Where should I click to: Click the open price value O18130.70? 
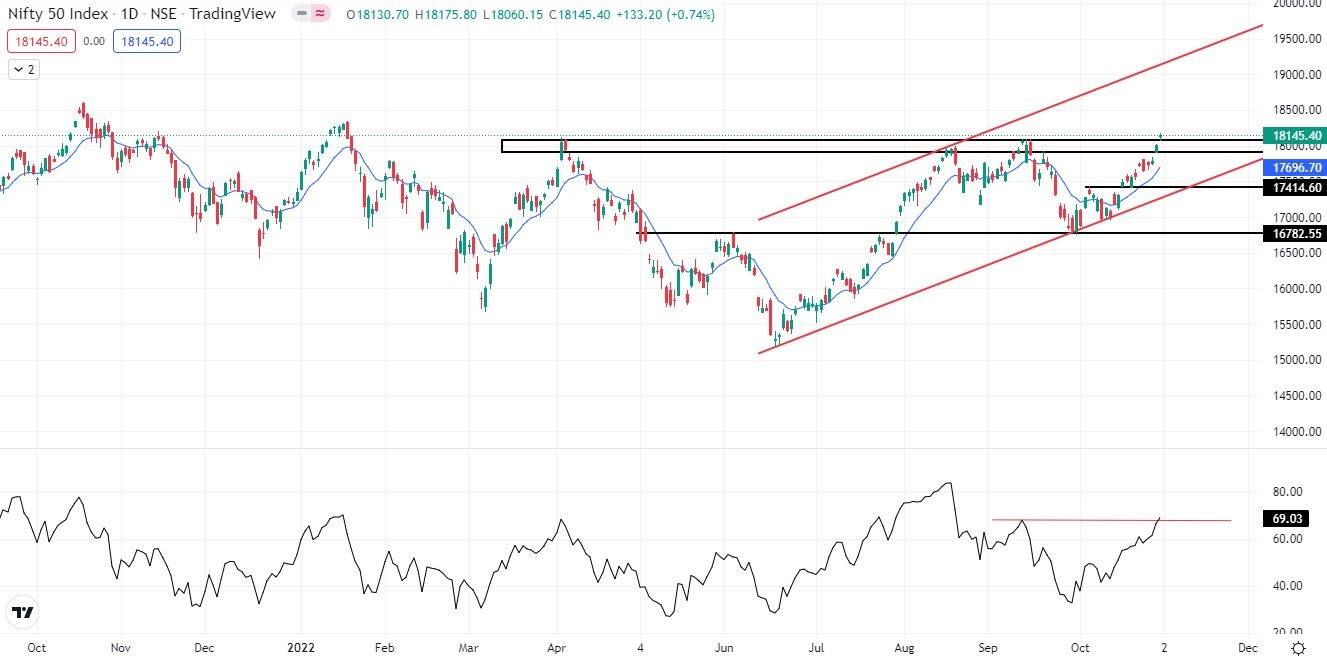pos(378,15)
